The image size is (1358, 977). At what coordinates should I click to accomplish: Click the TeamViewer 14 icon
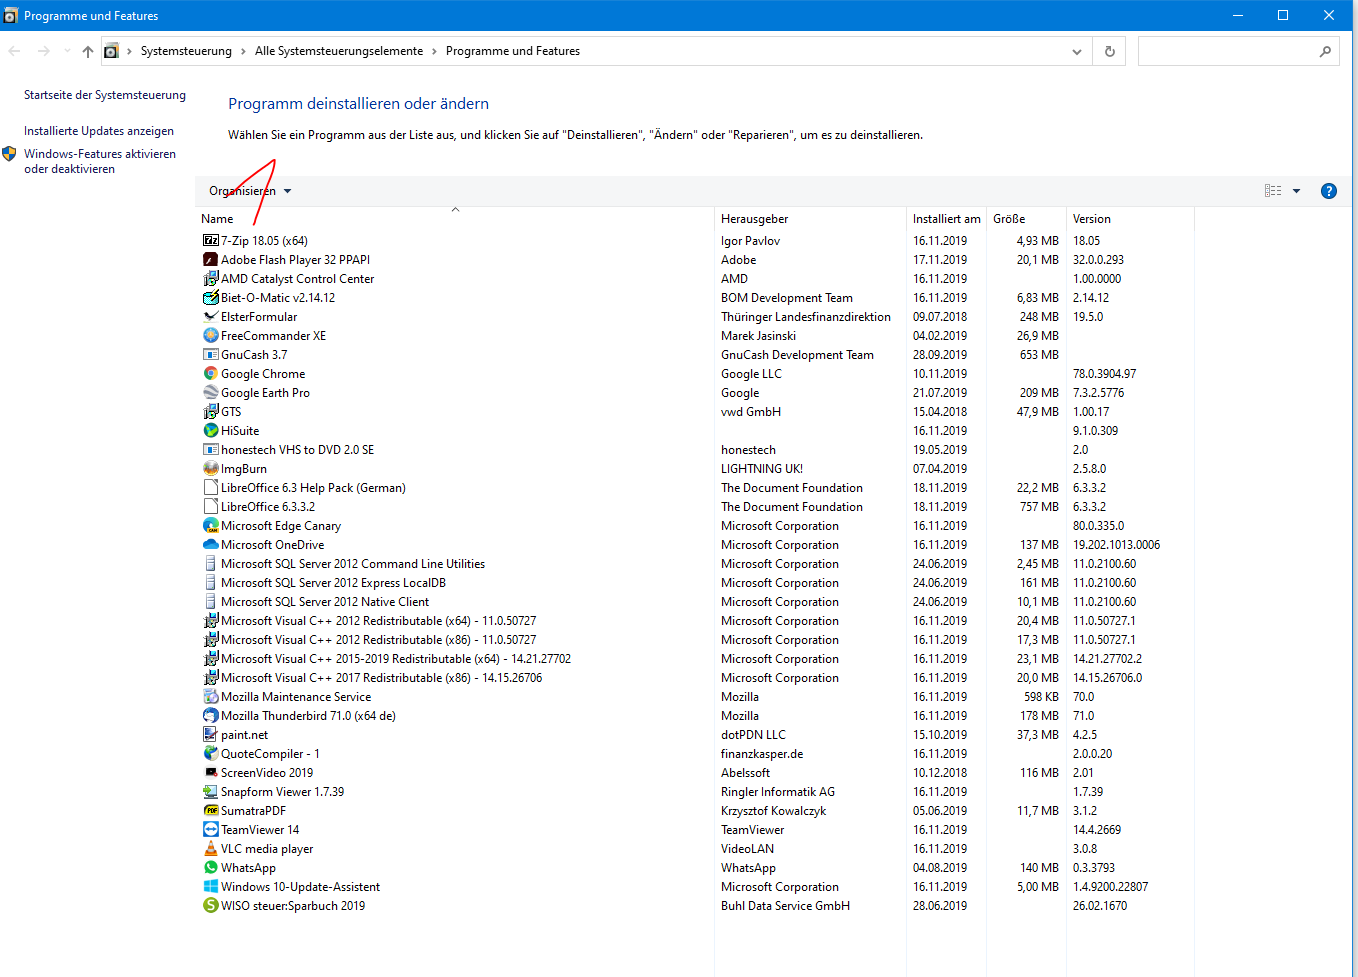[210, 829]
